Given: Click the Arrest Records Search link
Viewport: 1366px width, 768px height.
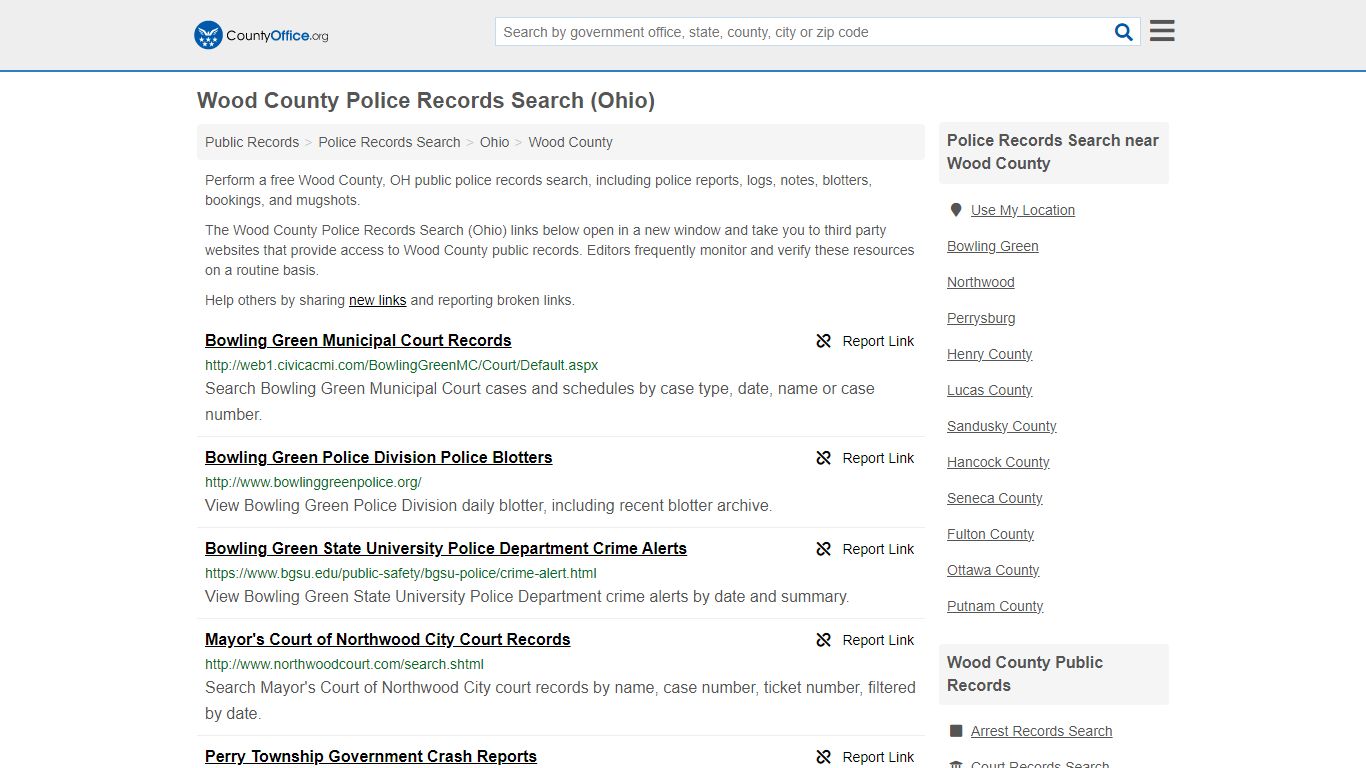Looking at the screenshot, I should click(x=1041, y=731).
